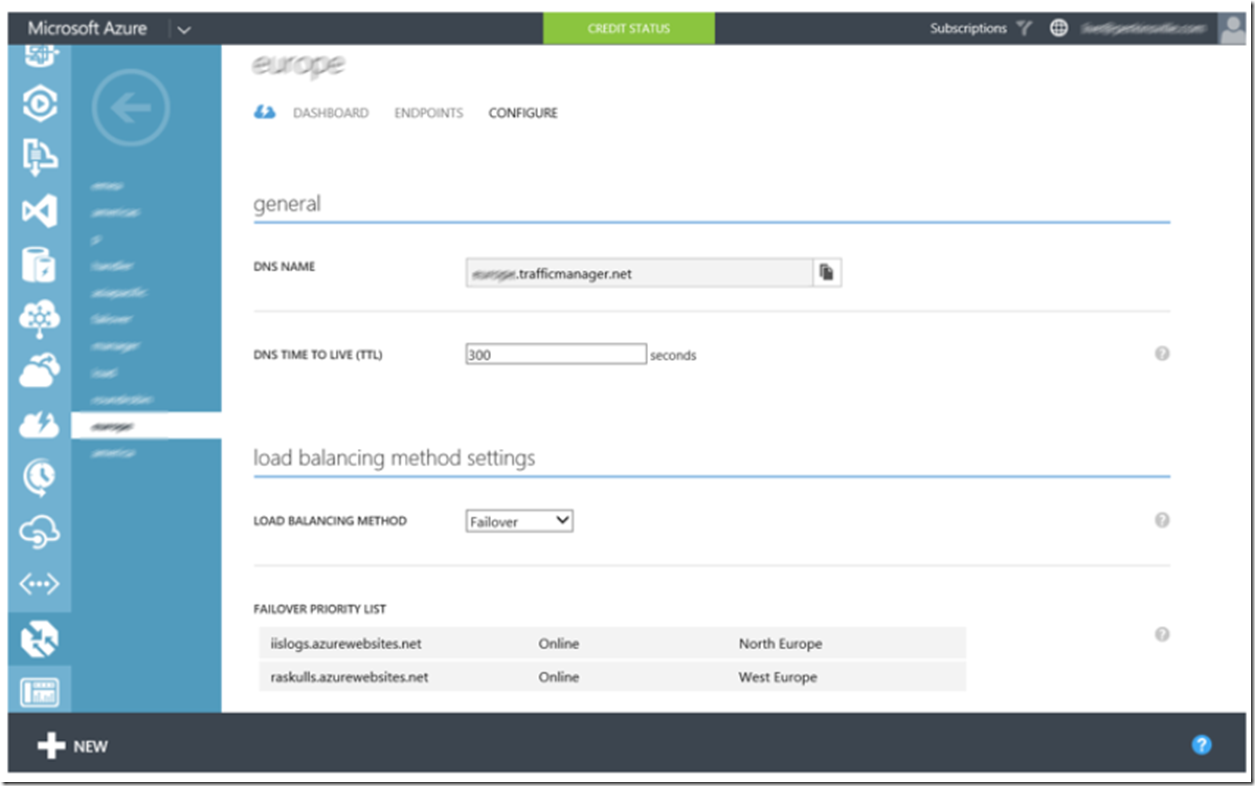Click the green CREDIT STATUS button
Viewport: 1255px width, 786px height.
pos(629,28)
